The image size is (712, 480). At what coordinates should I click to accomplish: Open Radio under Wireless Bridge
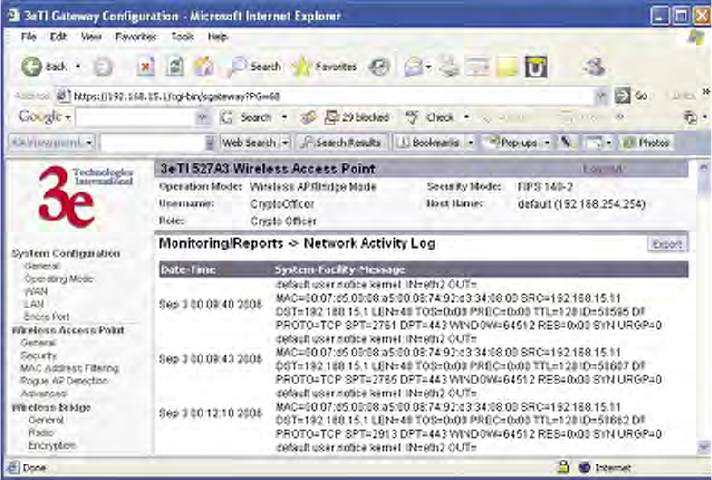(41, 432)
